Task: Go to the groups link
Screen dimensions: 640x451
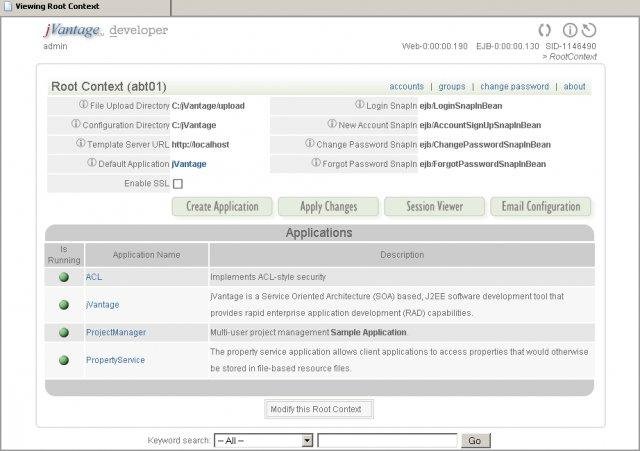Action: (x=451, y=87)
